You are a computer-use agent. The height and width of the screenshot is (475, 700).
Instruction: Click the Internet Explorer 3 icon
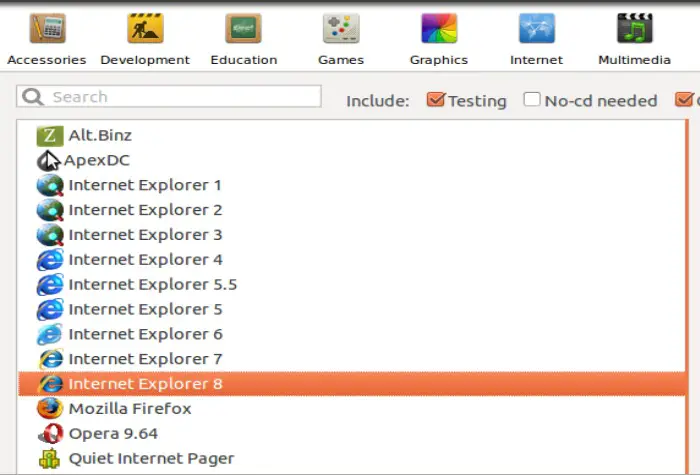pyautogui.click(x=50, y=235)
